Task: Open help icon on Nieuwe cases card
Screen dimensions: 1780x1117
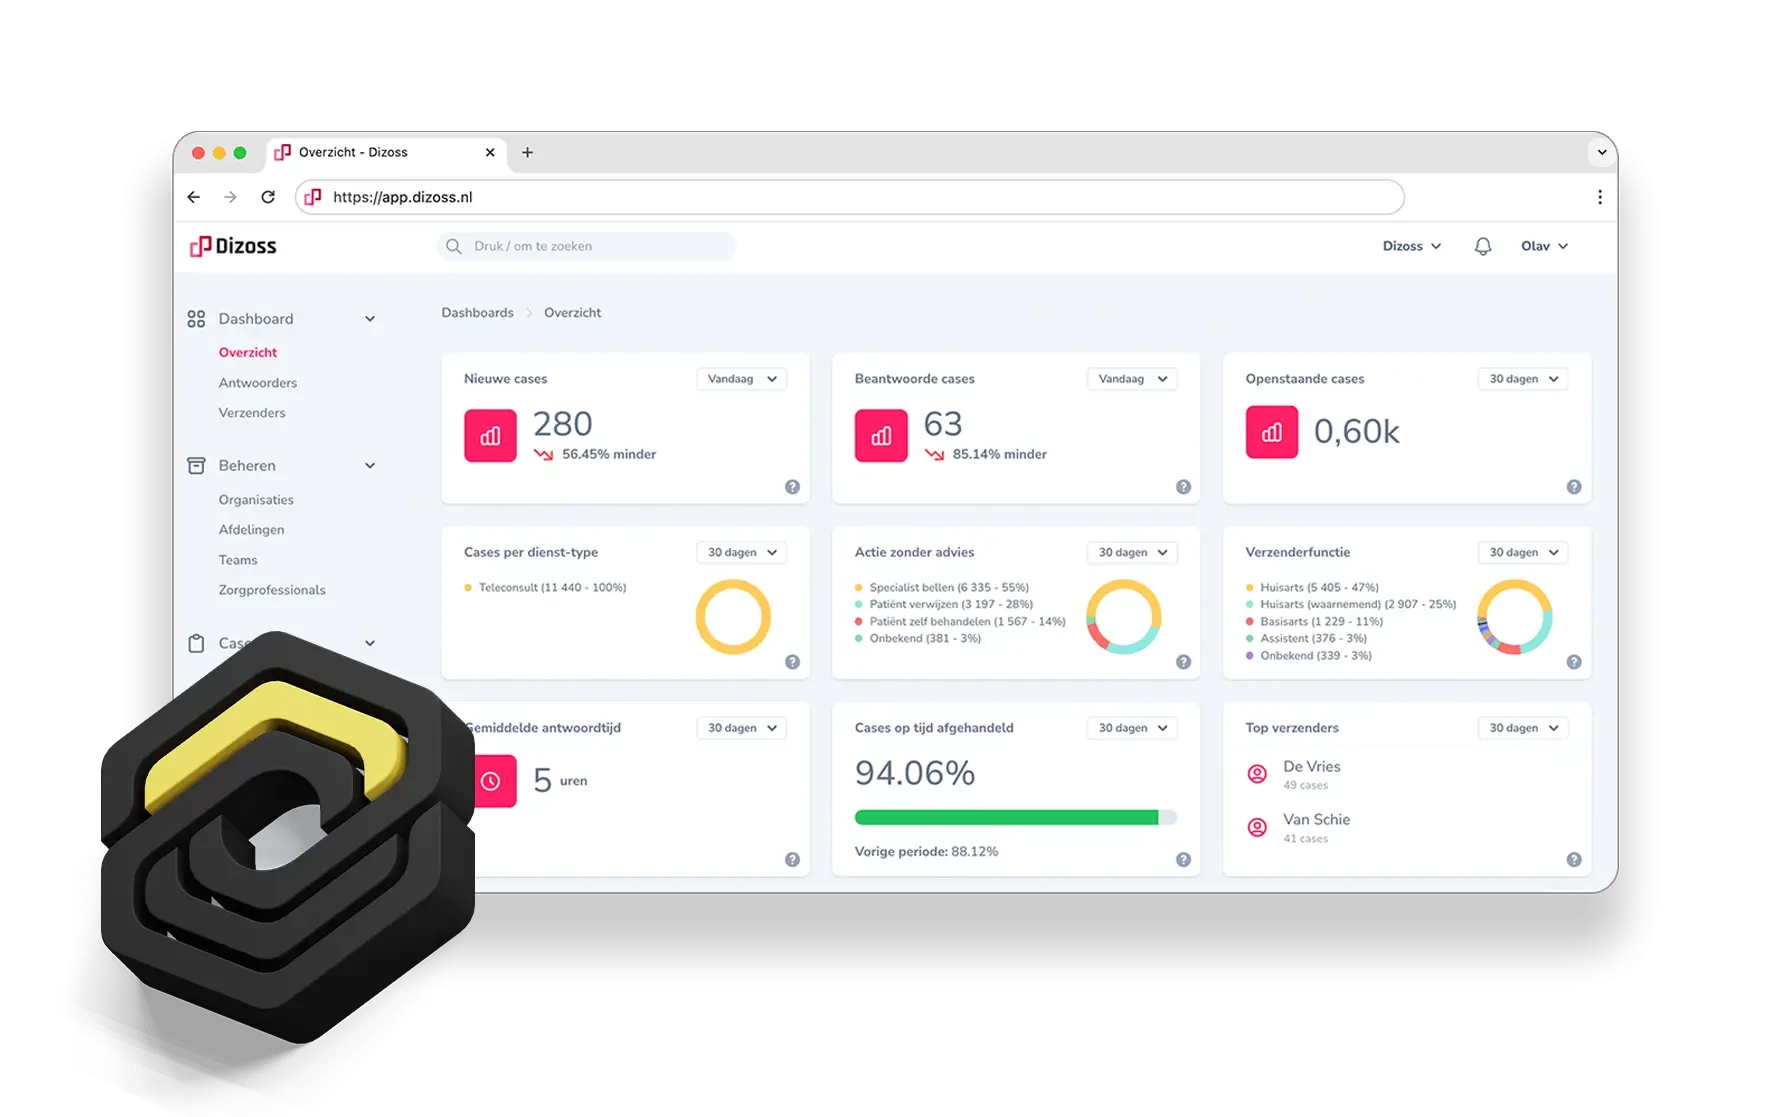Action: [792, 487]
